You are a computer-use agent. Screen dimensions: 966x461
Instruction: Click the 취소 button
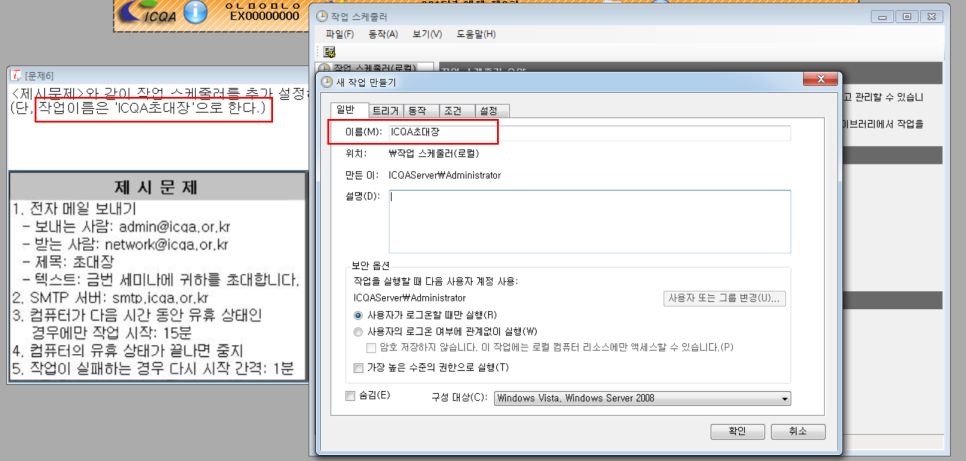[798, 431]
